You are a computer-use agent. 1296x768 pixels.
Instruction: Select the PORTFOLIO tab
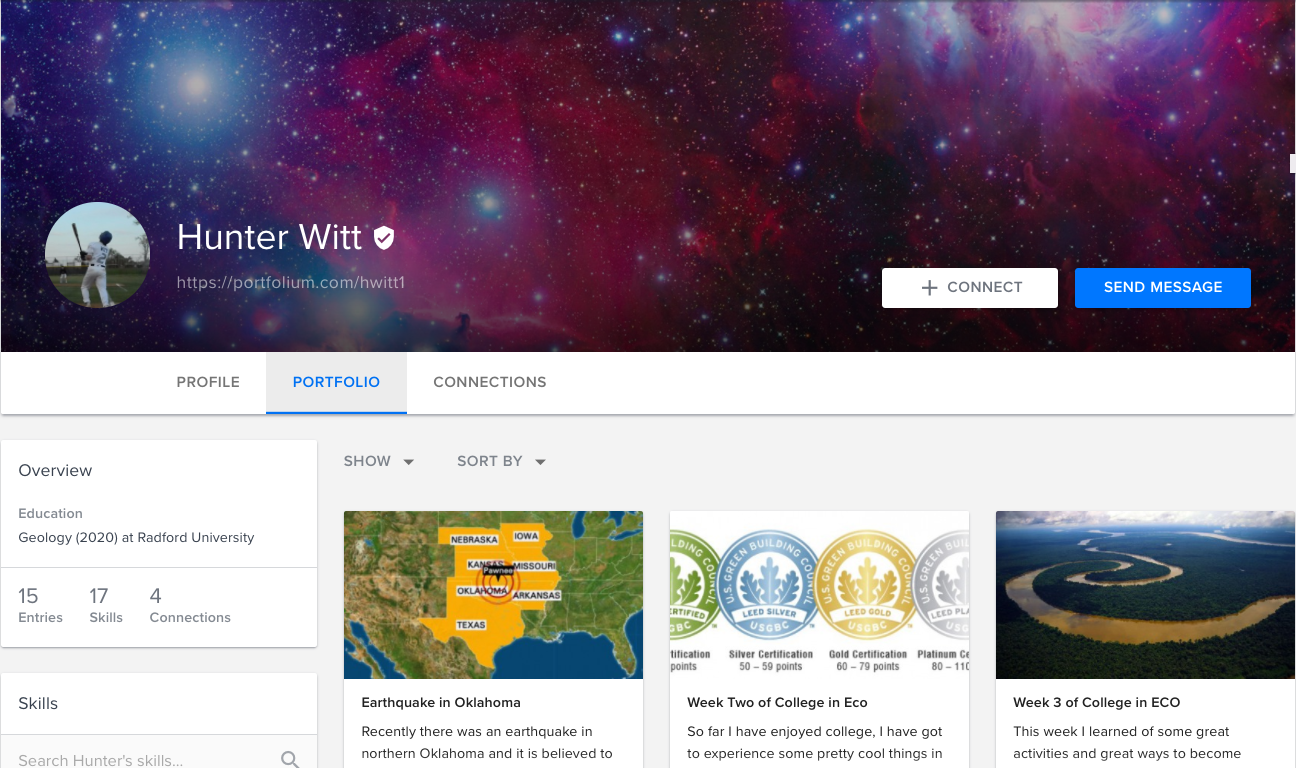coord(336,382)
